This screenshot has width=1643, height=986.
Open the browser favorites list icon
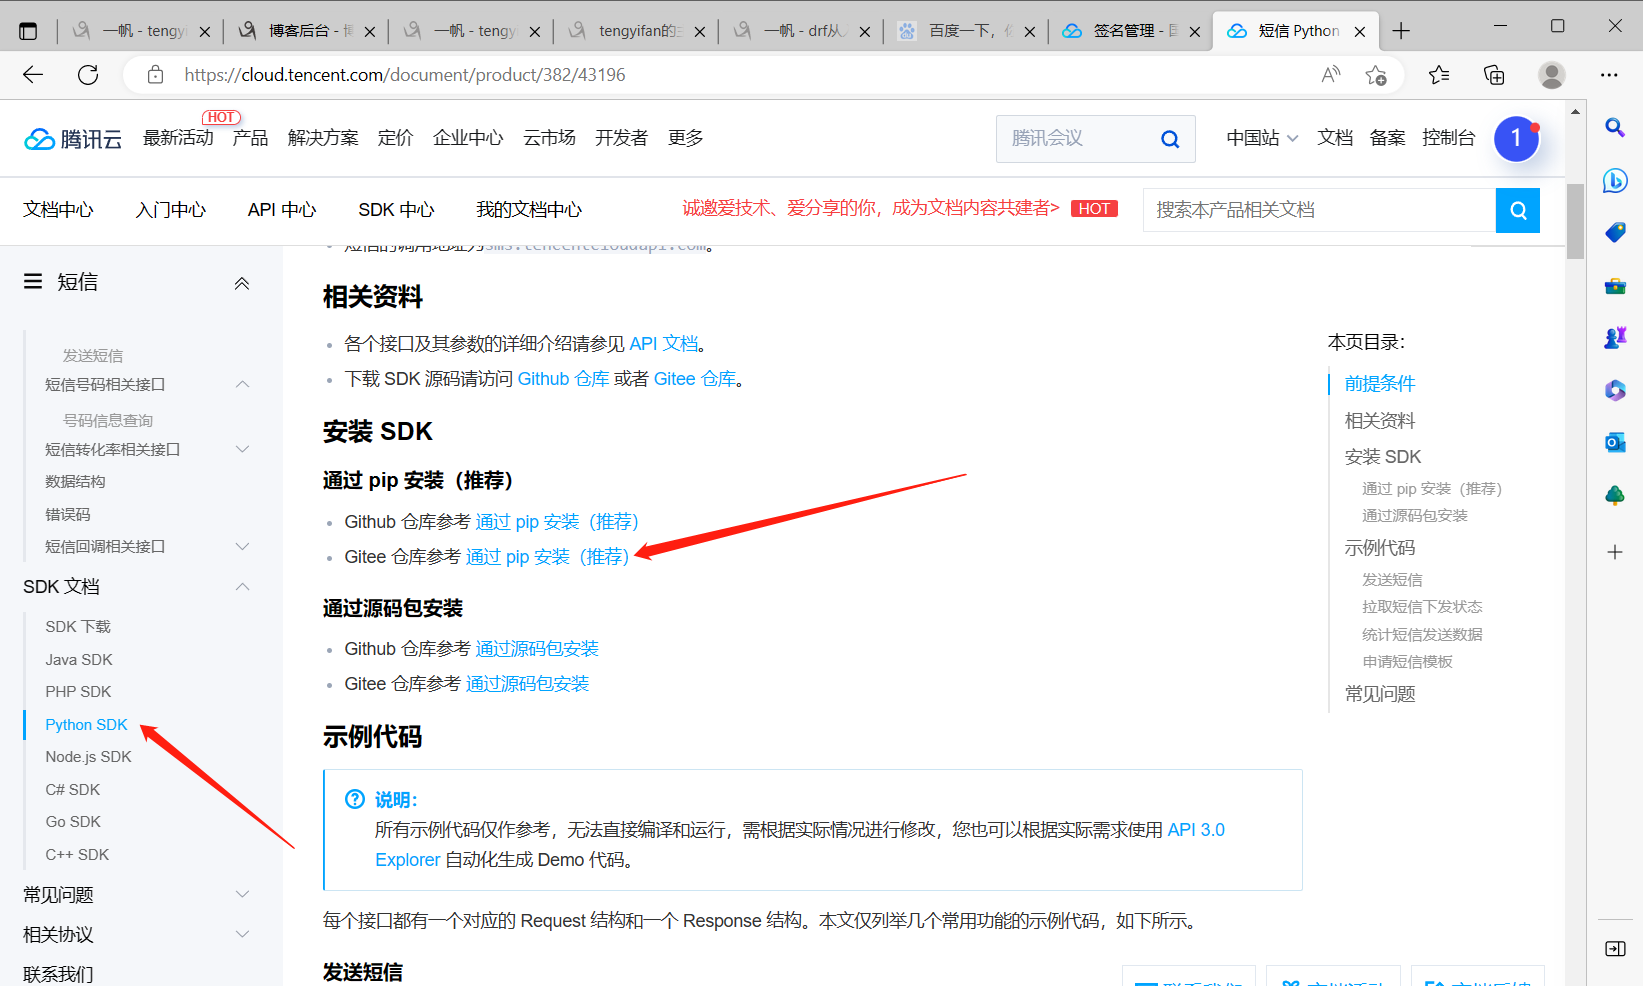(1439, 75)
